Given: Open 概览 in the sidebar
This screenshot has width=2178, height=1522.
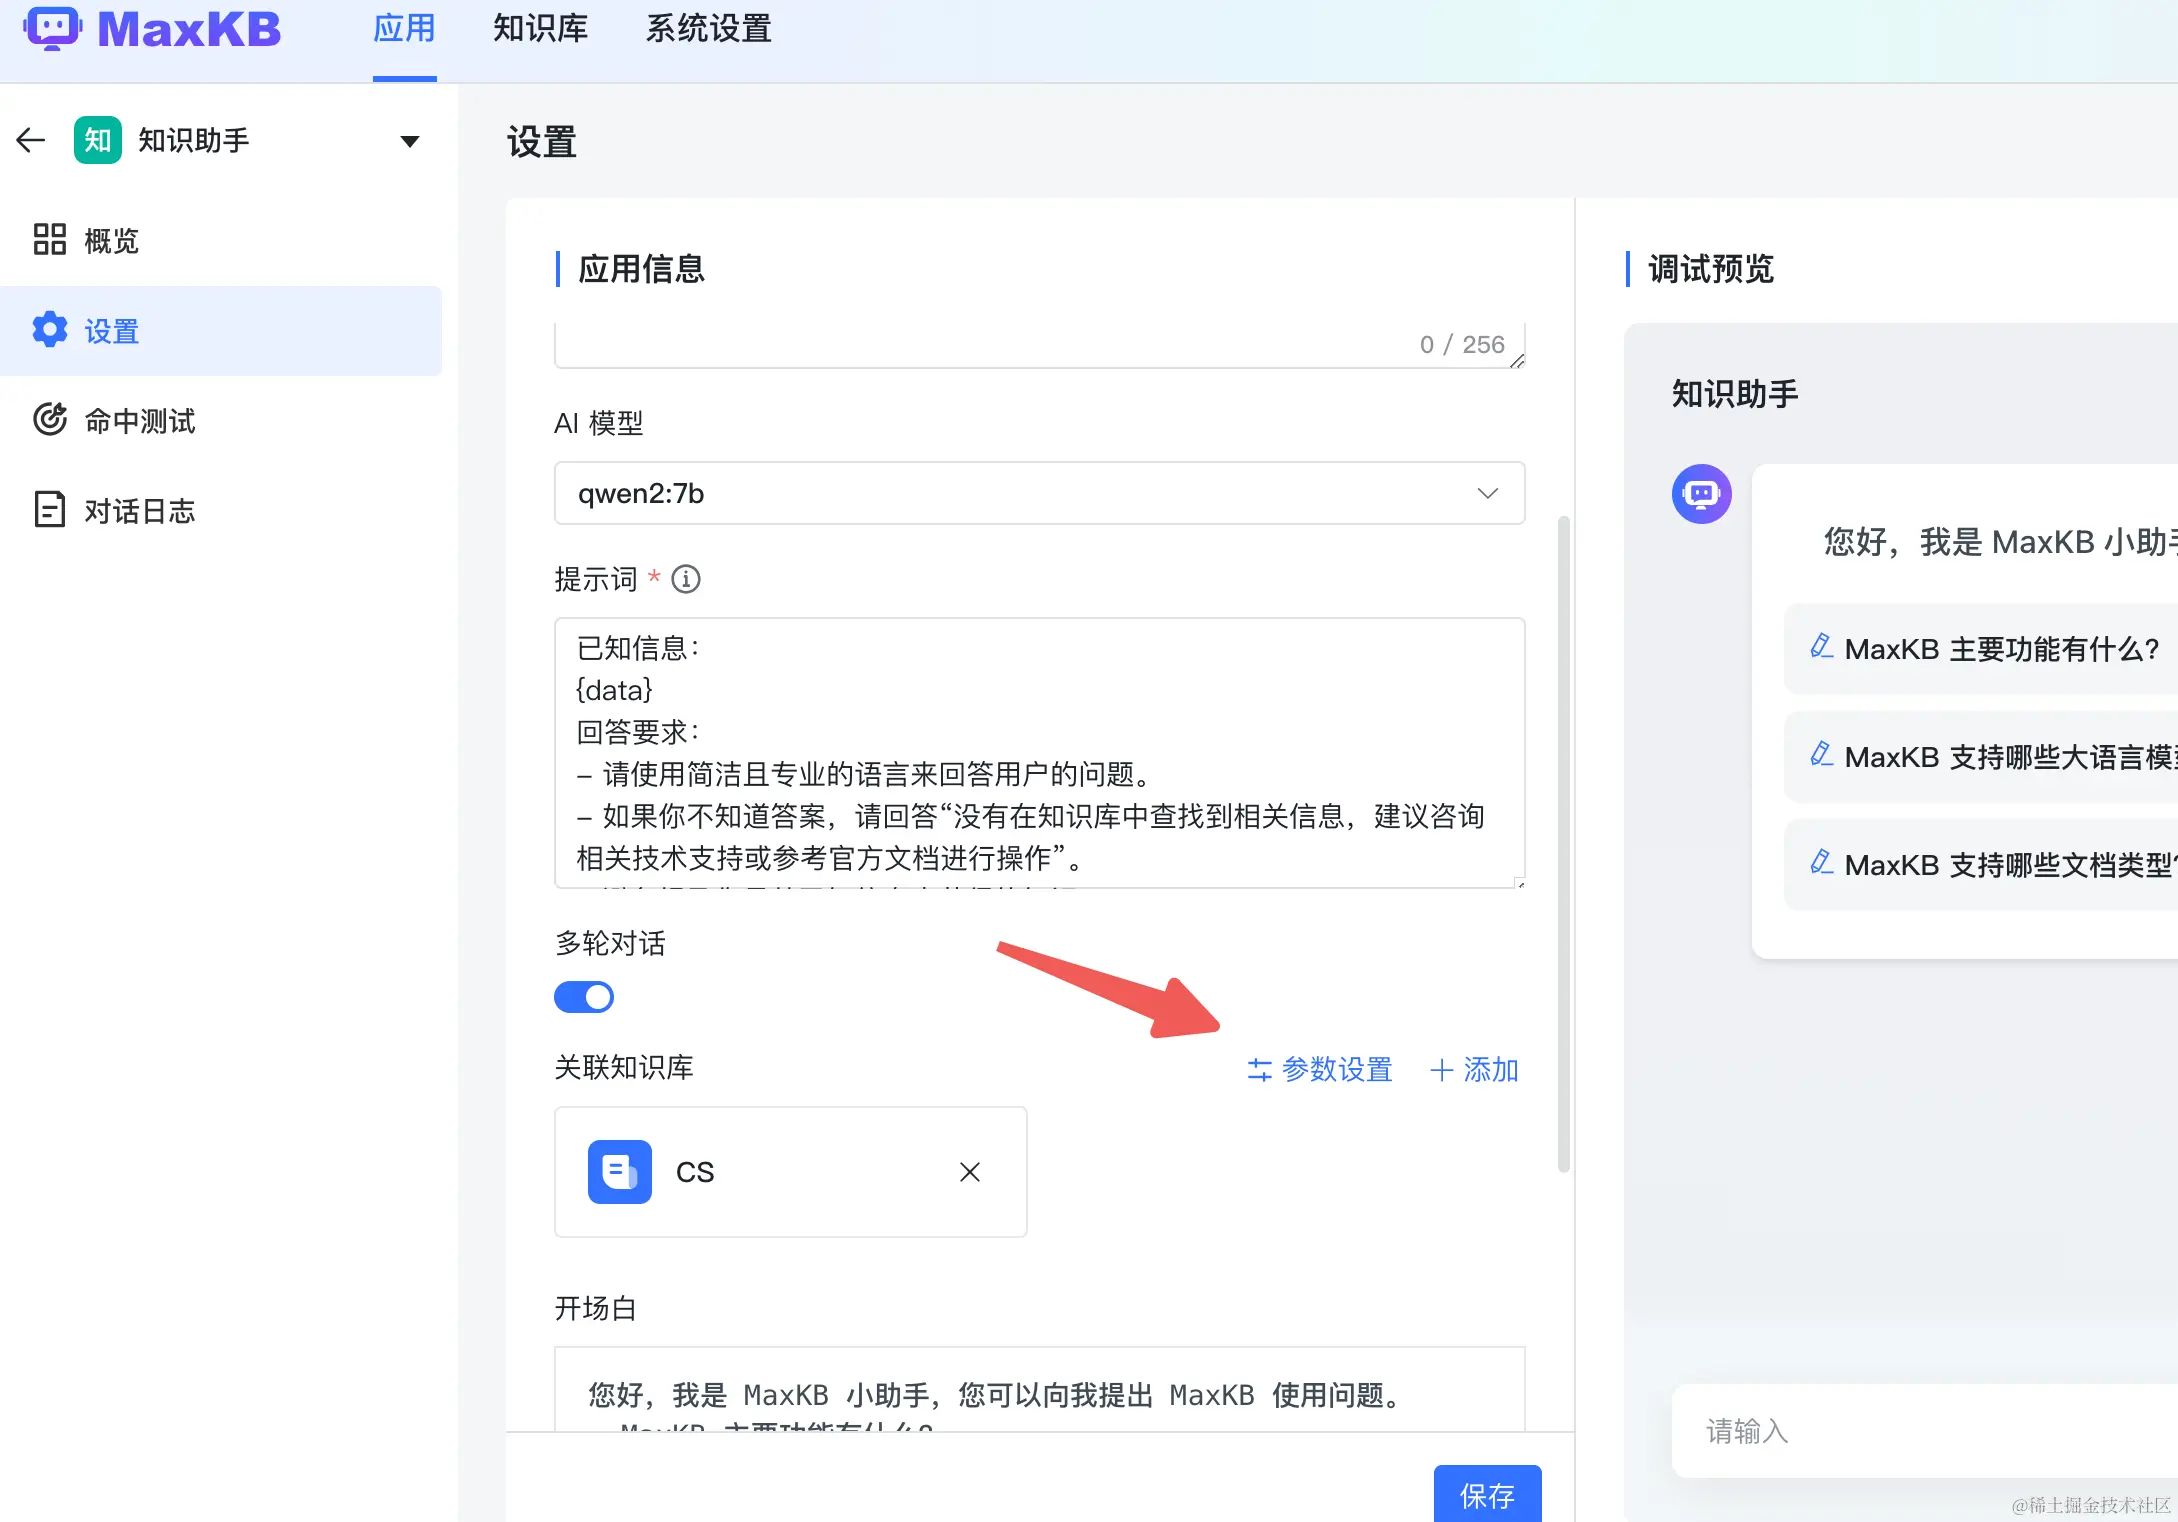Looking at the screenshot, I should (110, 241).
